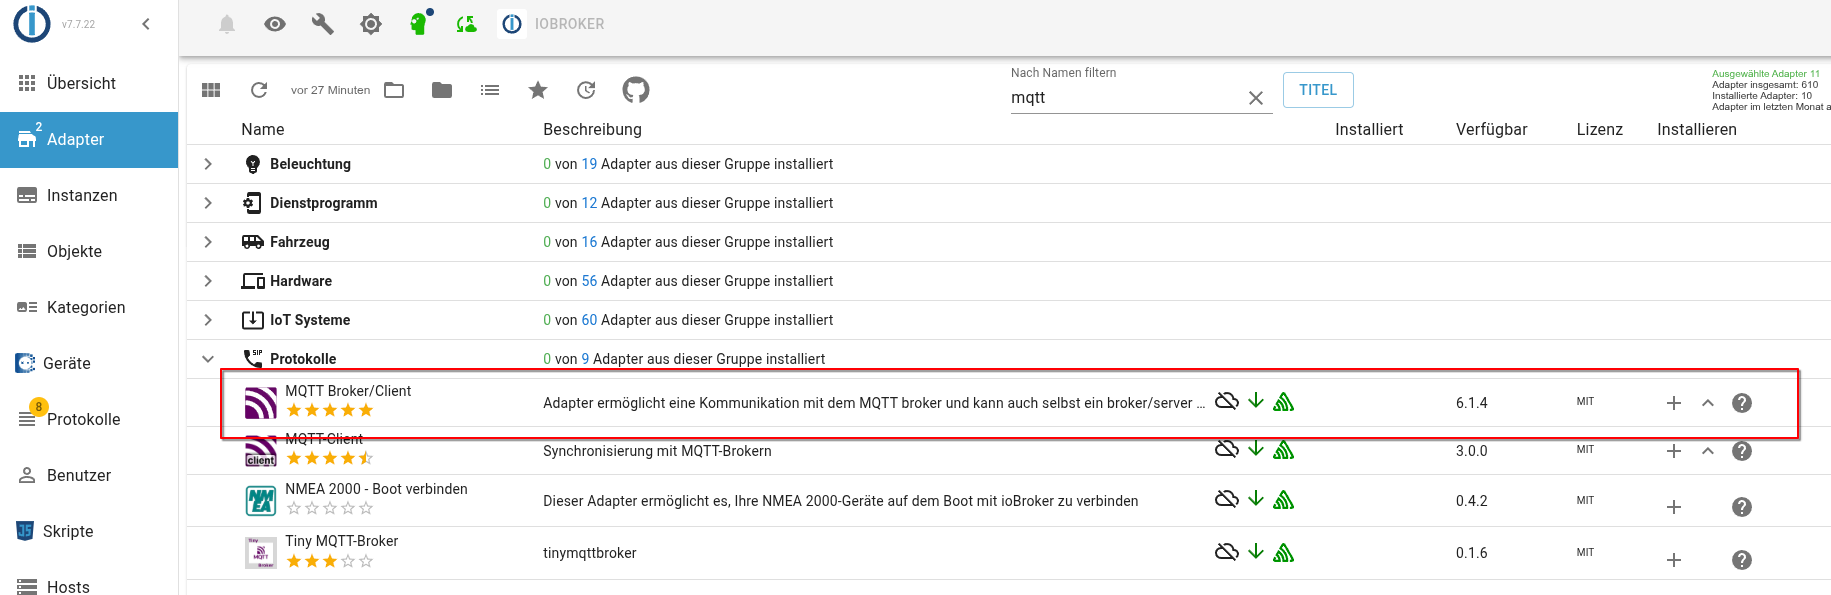Open help for Tiny MQTT-Broker
This screenshot has height=595, width=1831.
pyautogui.click(x=1742, y=560)
